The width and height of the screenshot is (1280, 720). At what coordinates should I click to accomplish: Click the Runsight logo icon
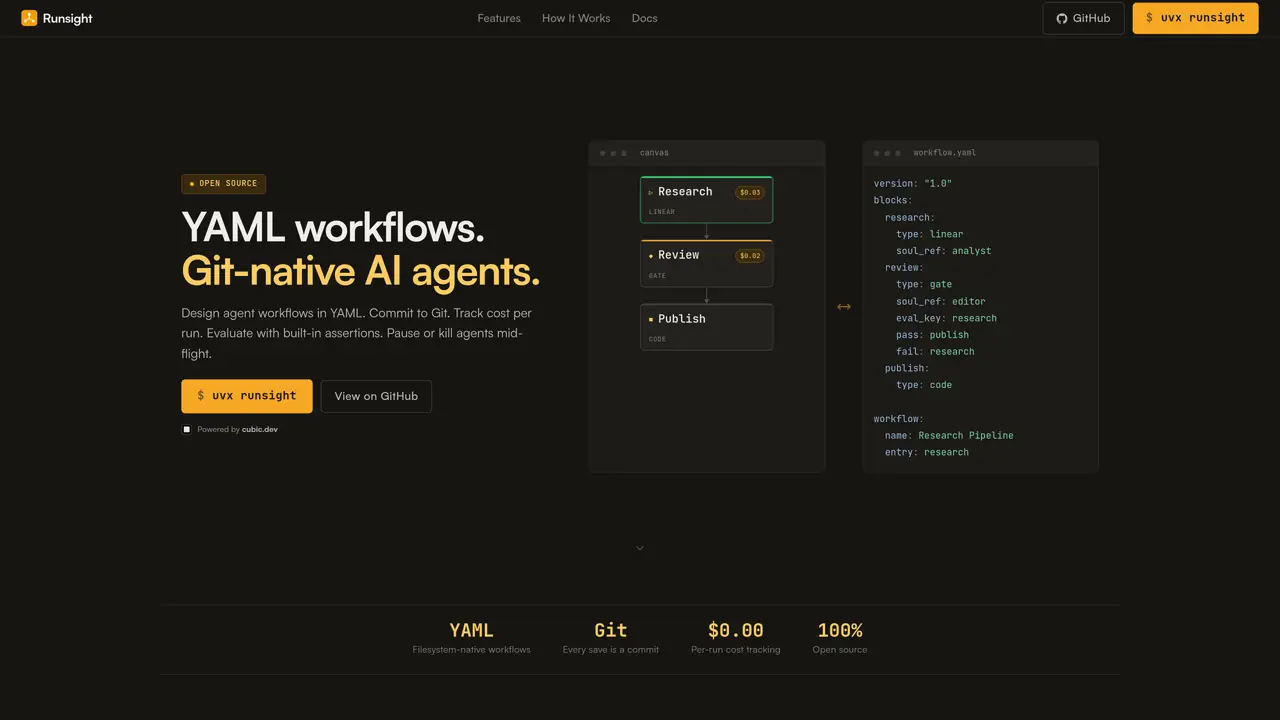pyautogui.click(x=29, y=18)
